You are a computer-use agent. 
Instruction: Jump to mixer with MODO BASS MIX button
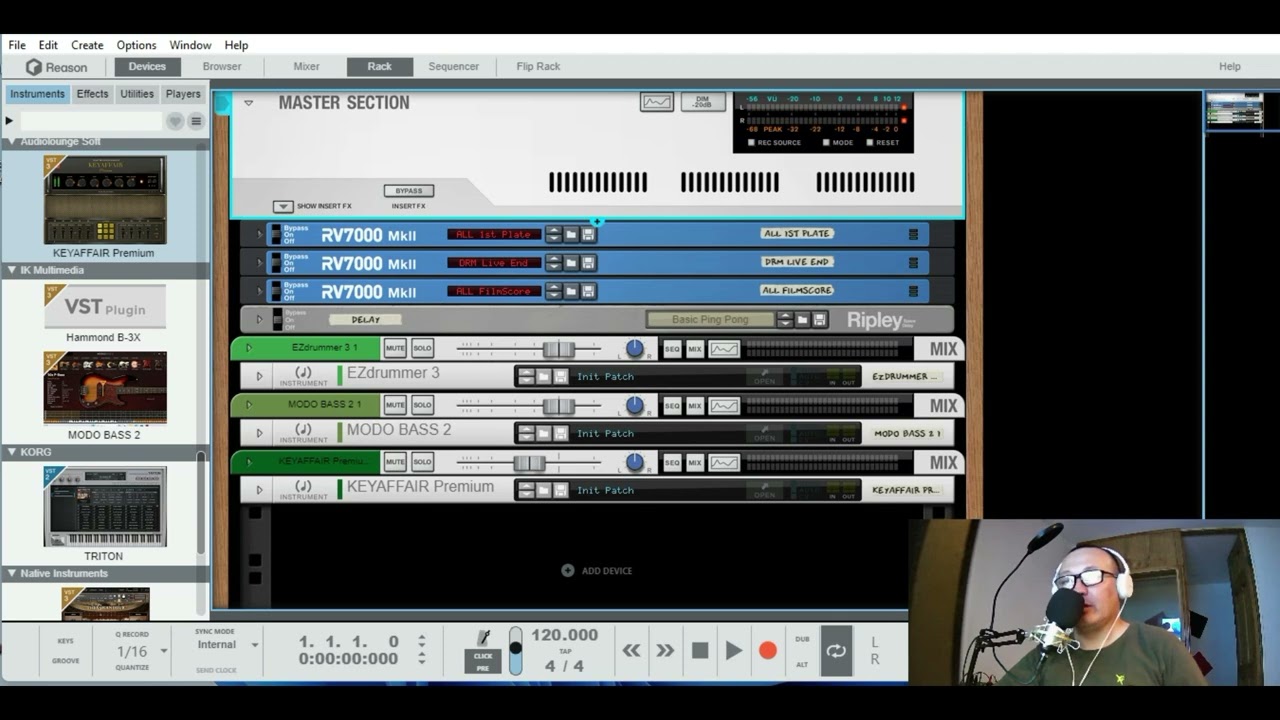pos(695,406)
